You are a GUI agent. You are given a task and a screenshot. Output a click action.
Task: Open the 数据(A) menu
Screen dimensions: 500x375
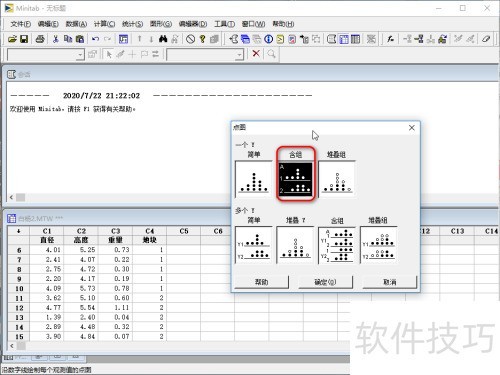point(76,24)
